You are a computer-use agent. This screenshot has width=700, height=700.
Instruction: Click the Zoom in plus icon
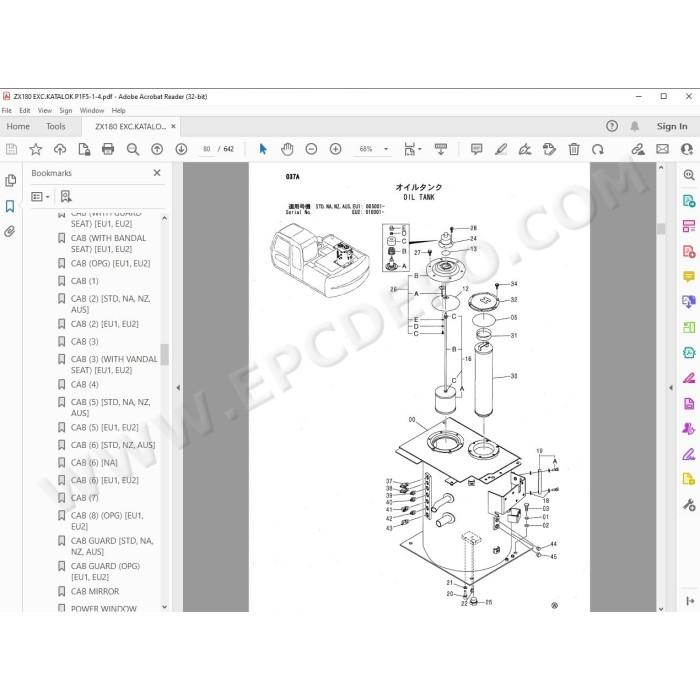[335, 149]
